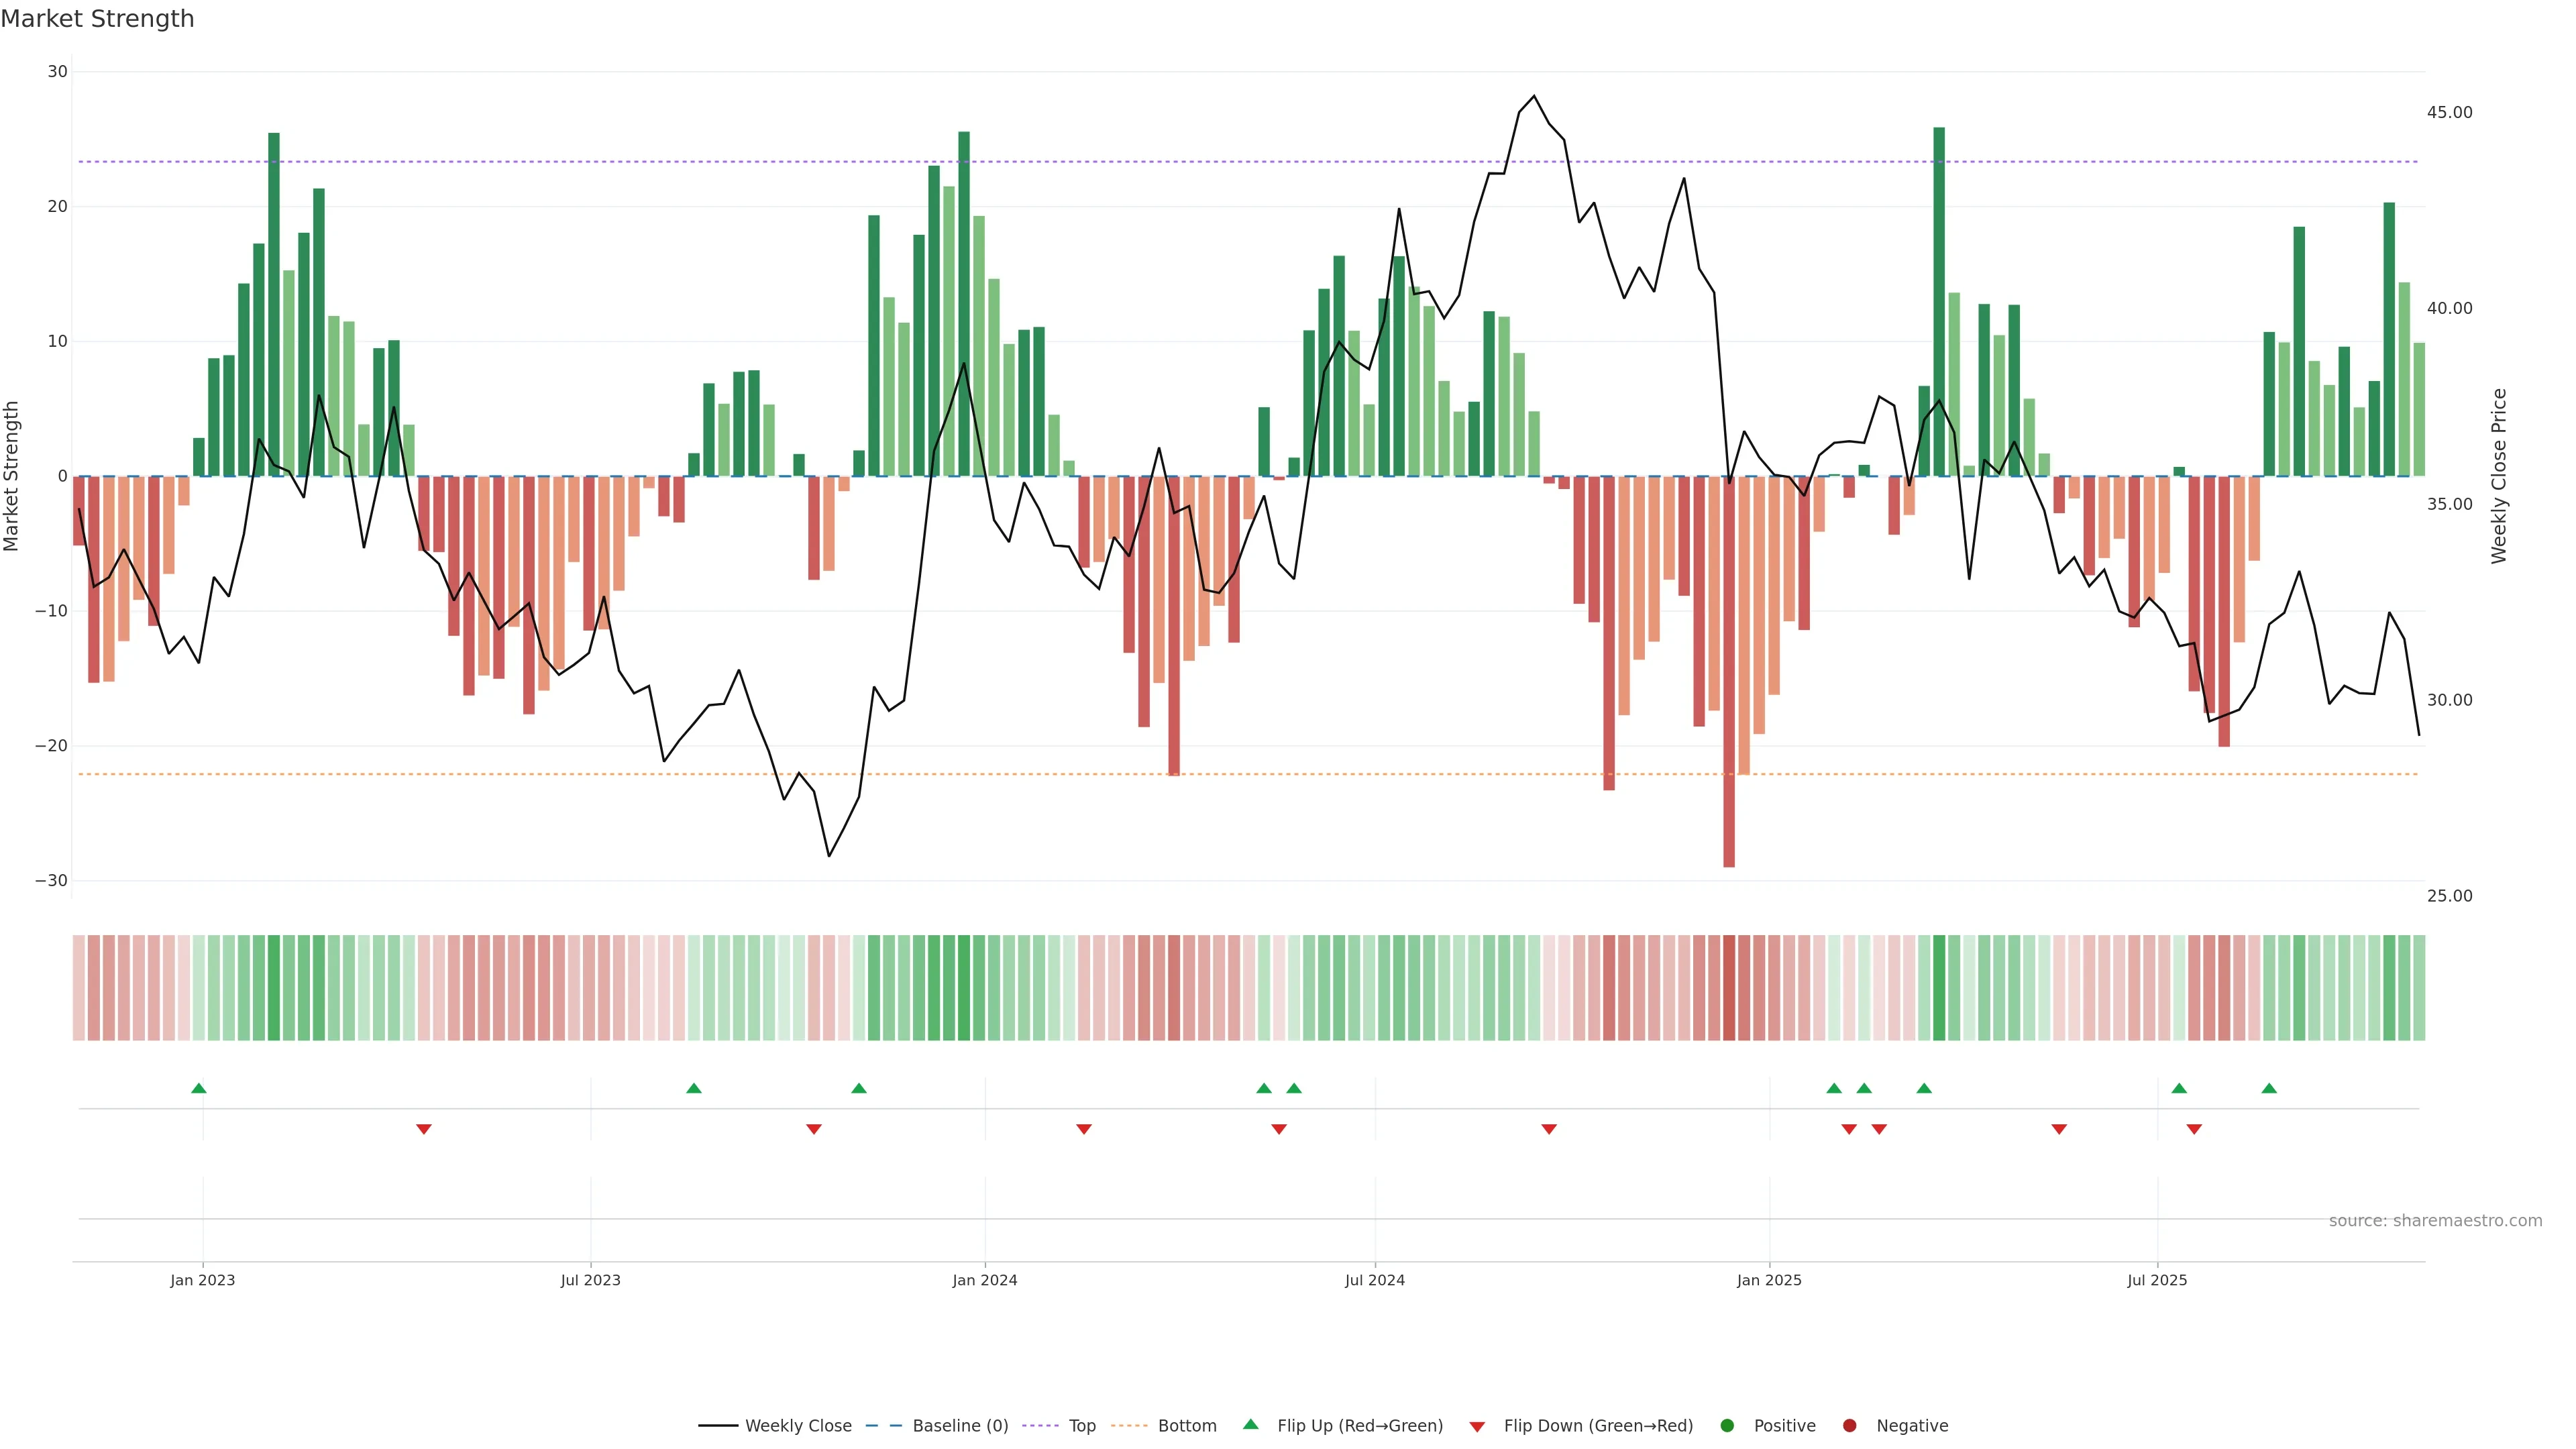Click source: sharemaestro.com text
The width and height of the screenshot is (2576, 1449).
coord(2435,1221)
